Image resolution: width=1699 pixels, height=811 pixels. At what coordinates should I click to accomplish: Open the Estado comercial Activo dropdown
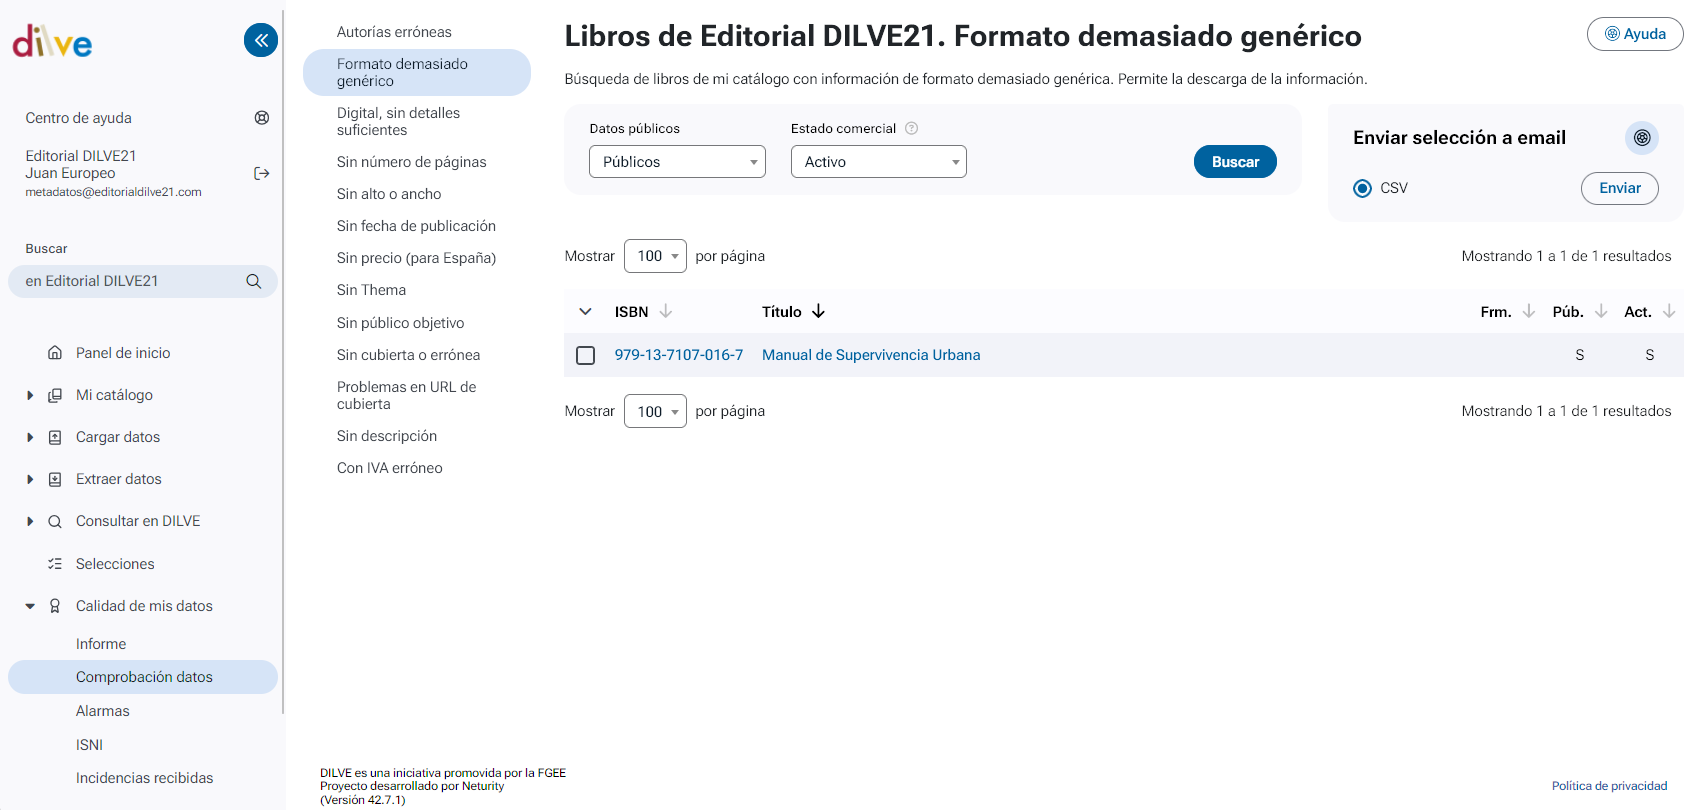pos(878,162)
